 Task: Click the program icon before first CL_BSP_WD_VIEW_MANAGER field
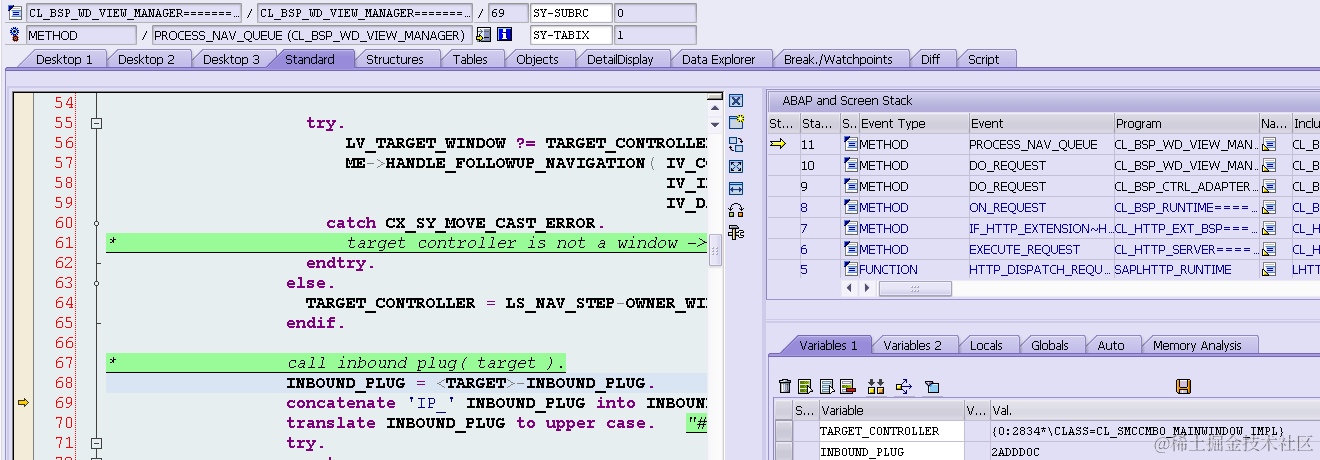pos(15,13)
